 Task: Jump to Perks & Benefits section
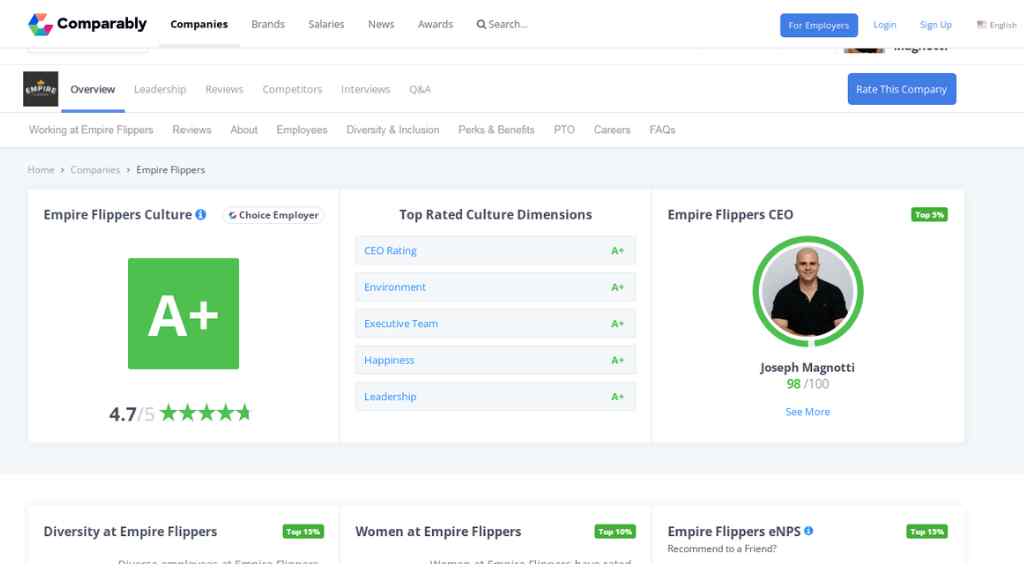point(496,130)
